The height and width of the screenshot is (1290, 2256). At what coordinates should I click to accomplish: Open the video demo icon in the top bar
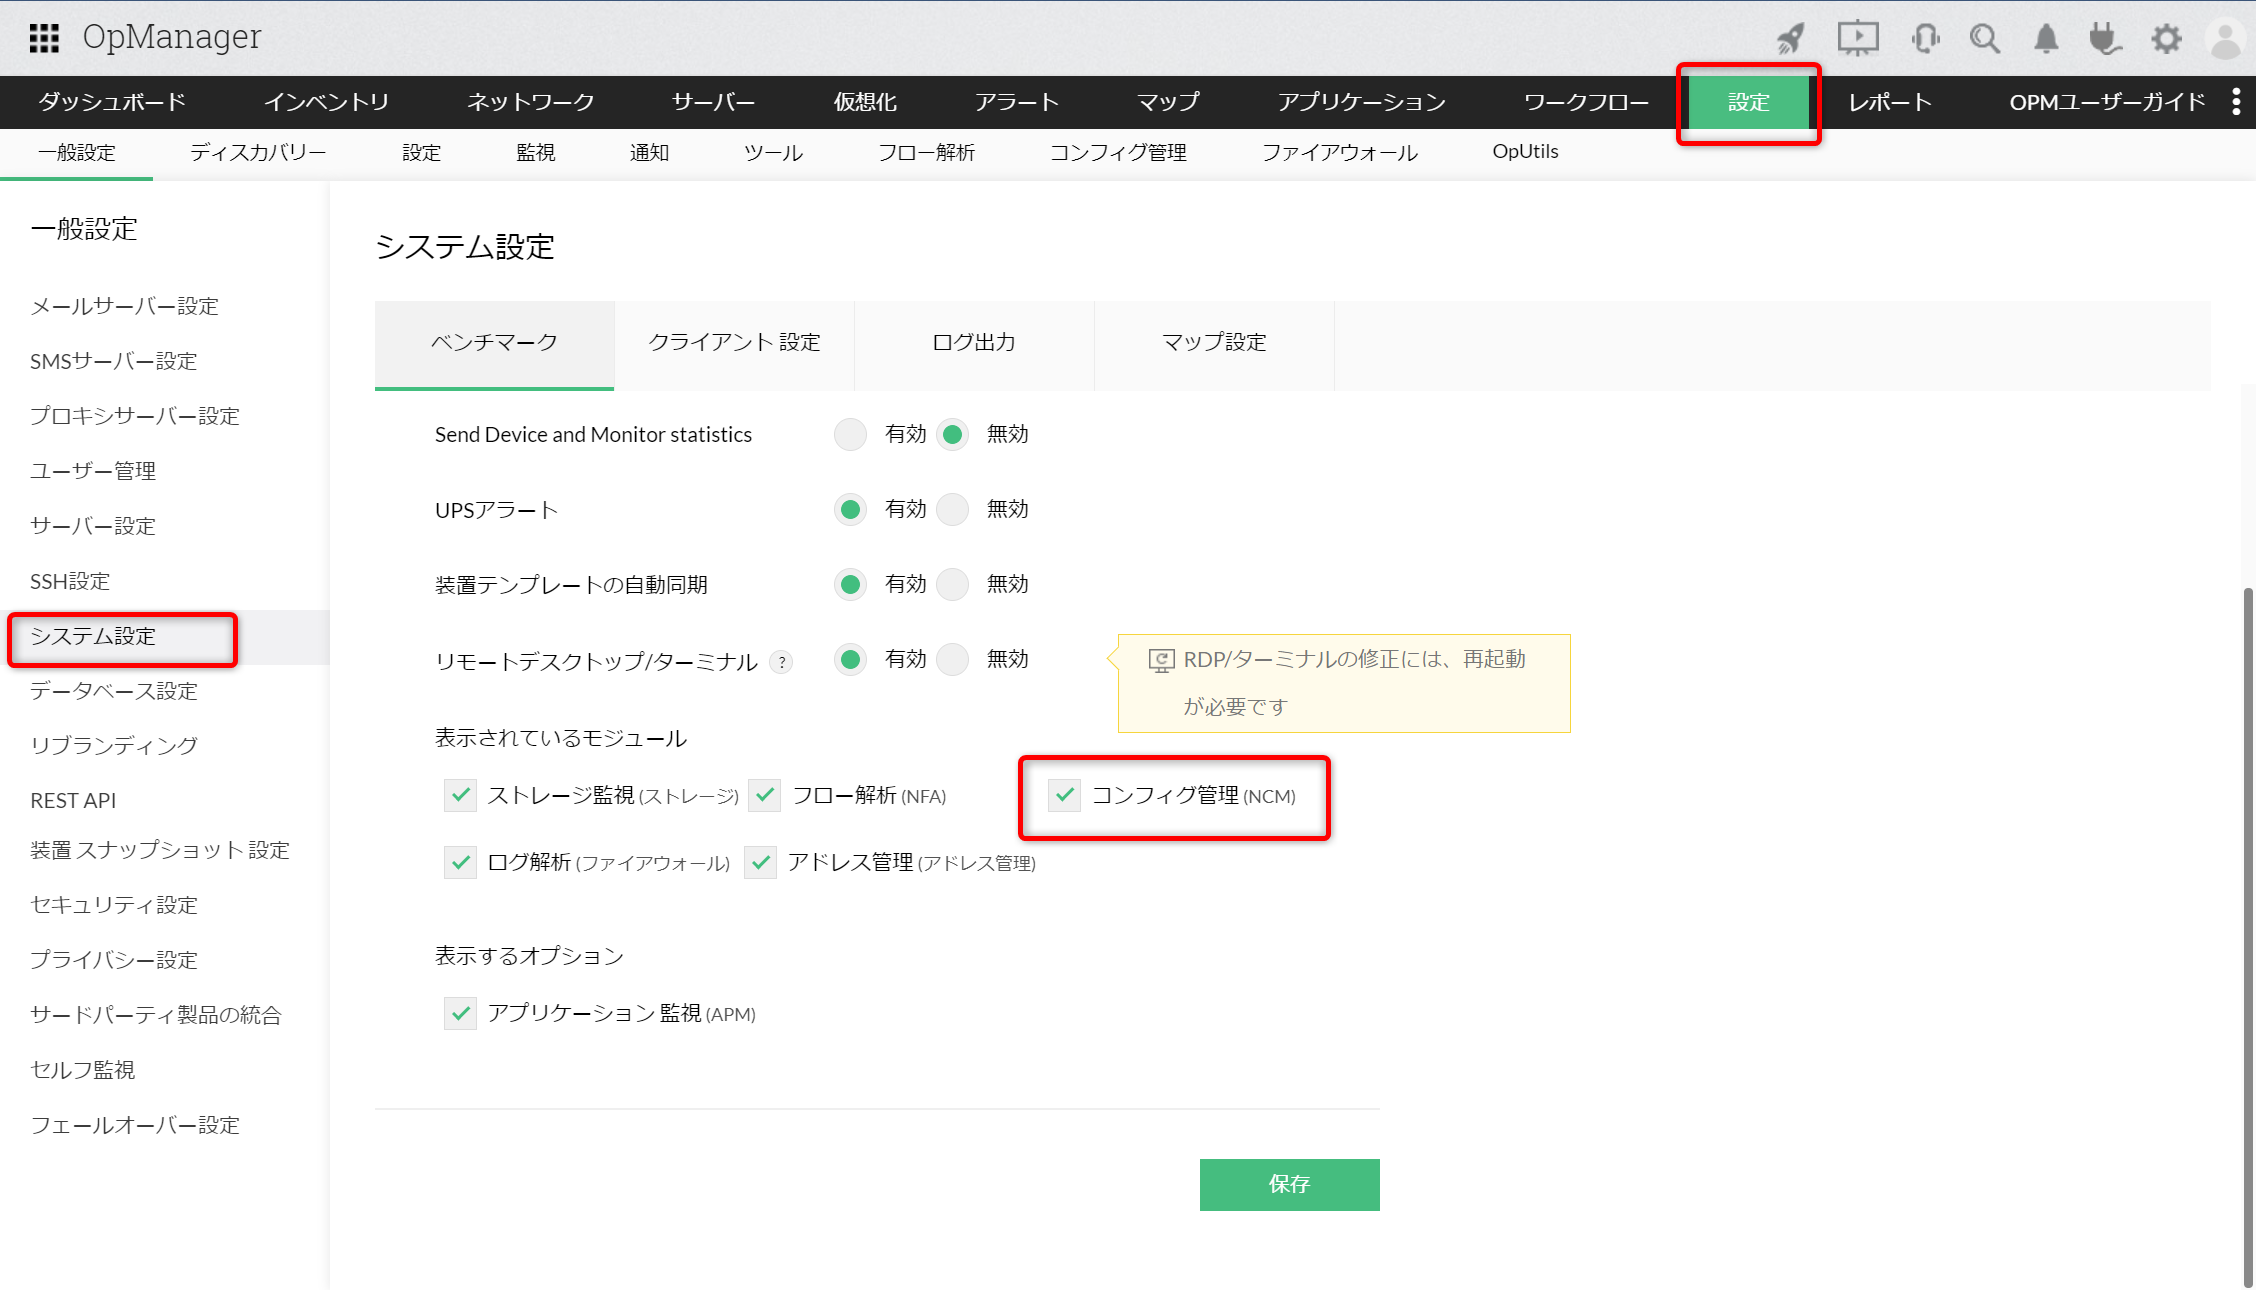[1858, 38]
